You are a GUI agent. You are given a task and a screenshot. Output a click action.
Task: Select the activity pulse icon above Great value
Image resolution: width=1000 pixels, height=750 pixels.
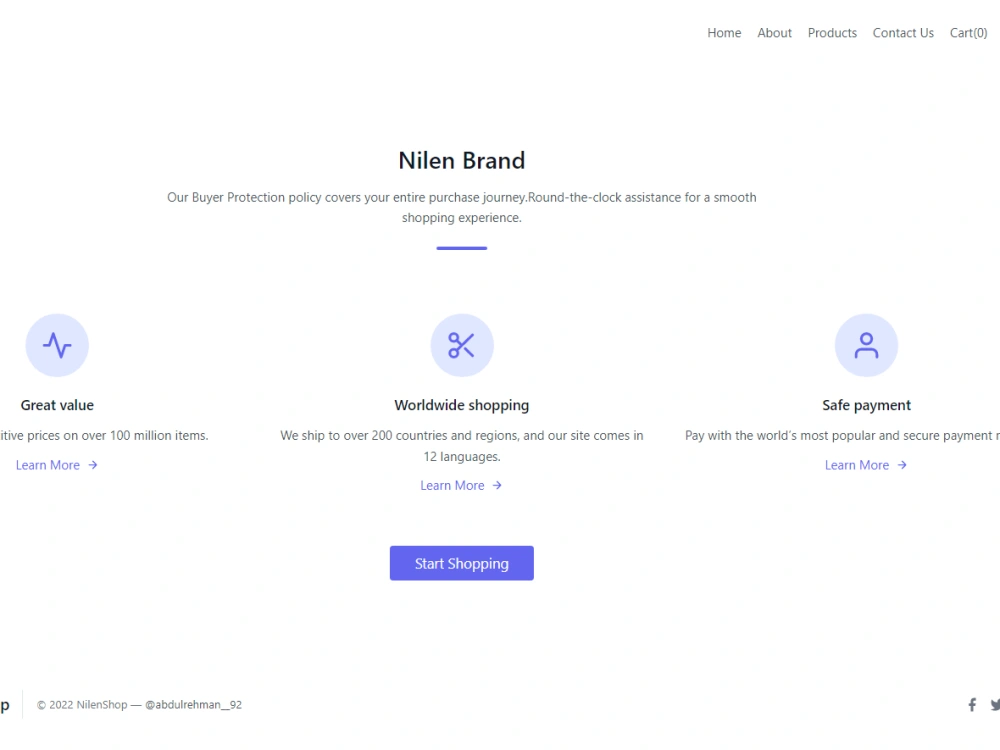[57, 345]
